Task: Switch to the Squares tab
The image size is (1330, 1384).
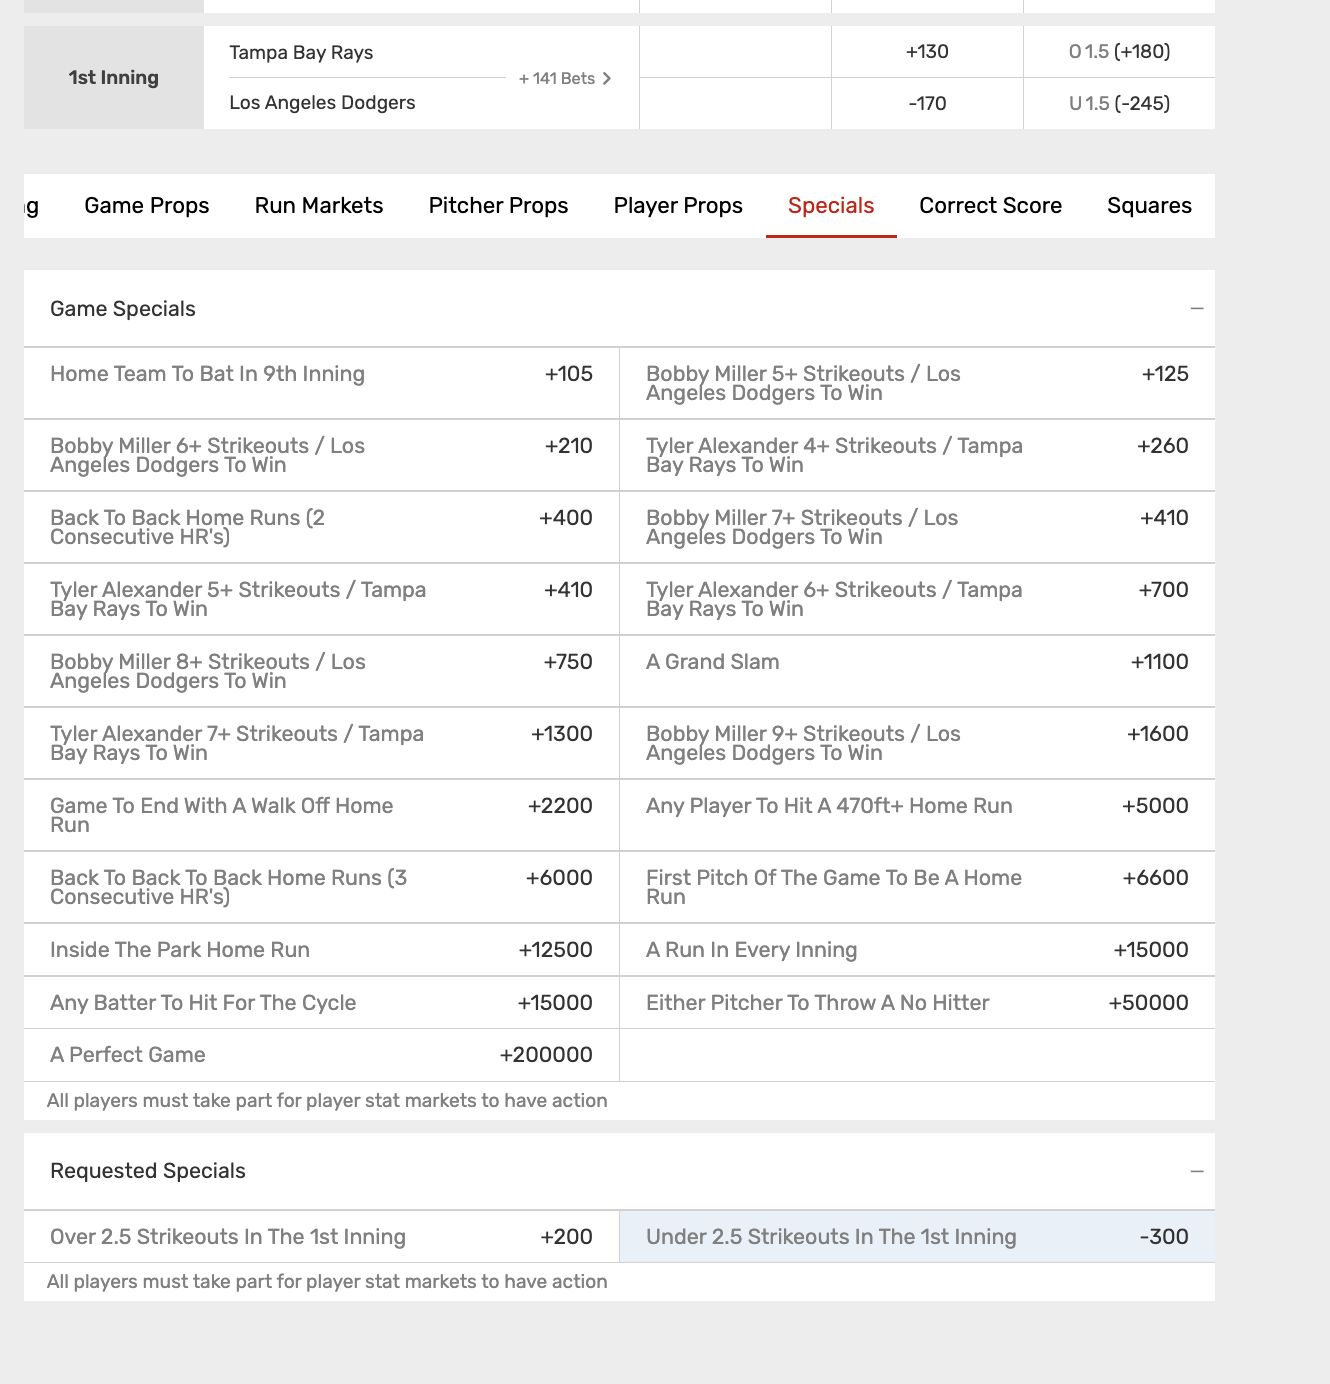Action: click(1149, 206)
